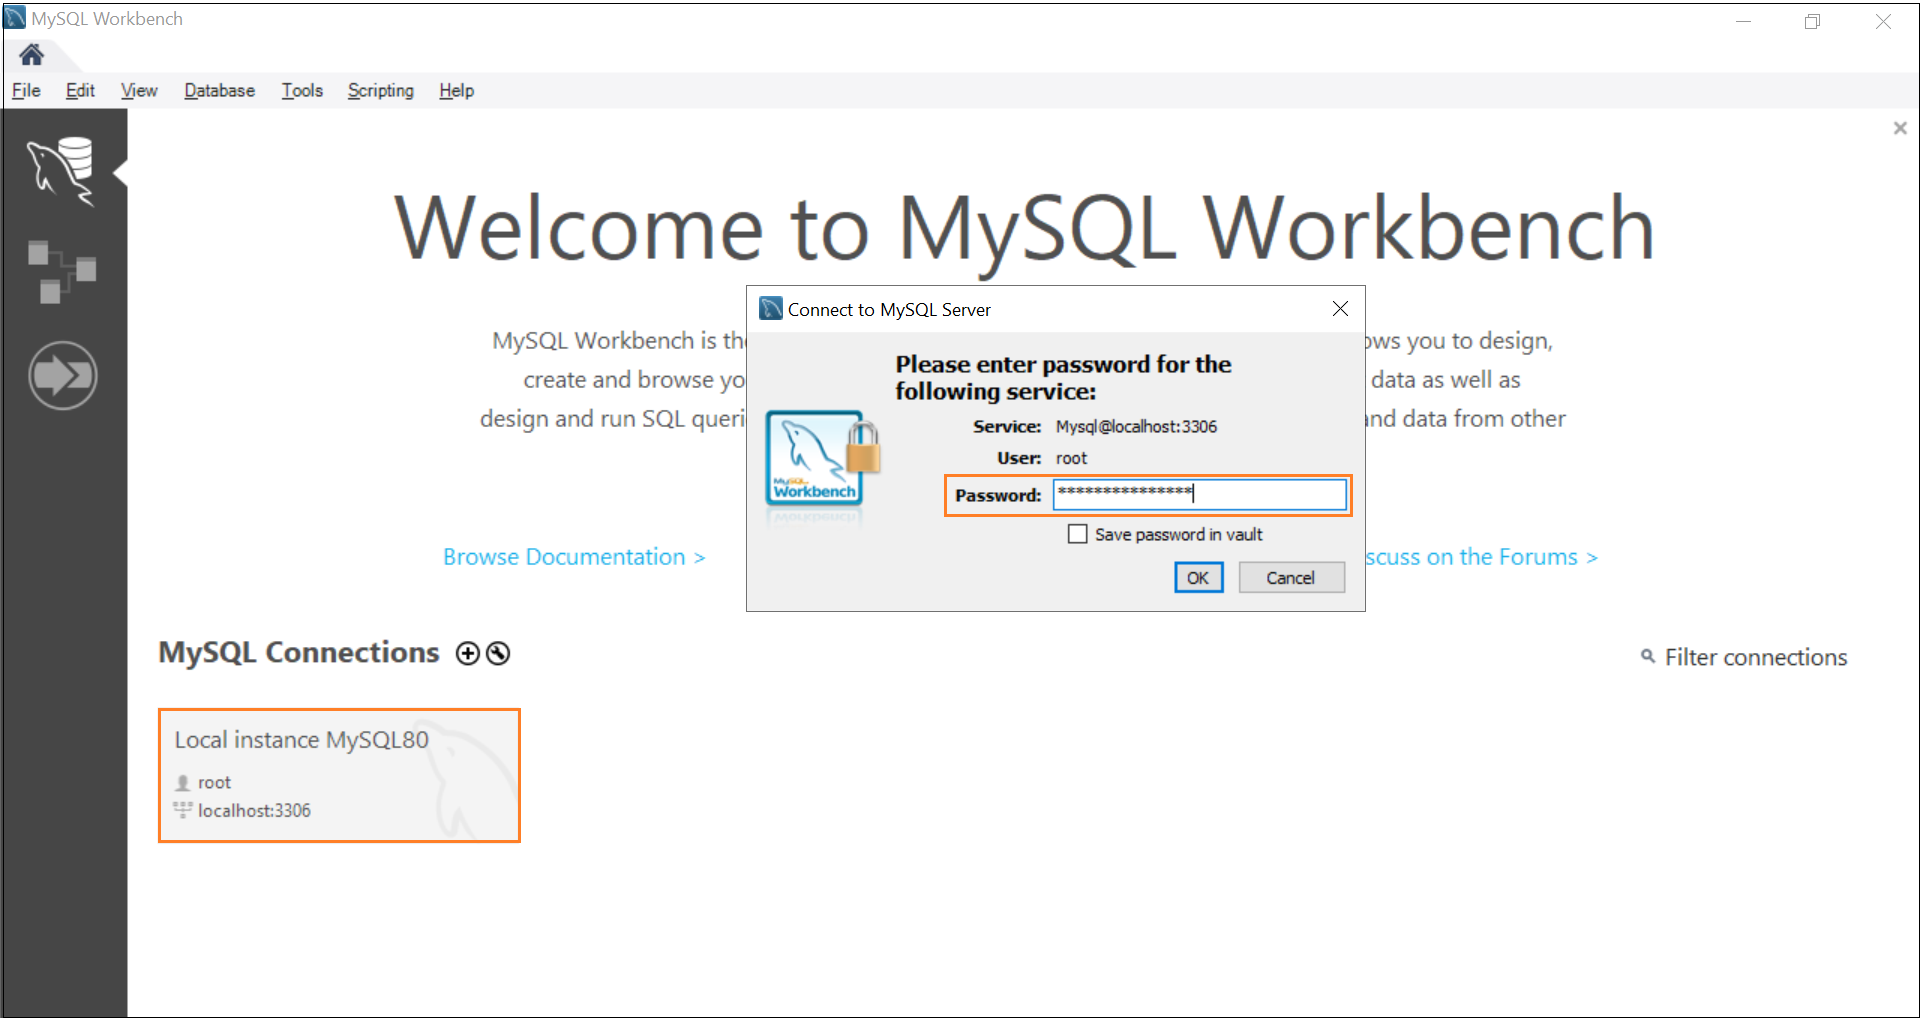Open Discuss on the Forums link
The height and width of the screenshot is (1018, 1920).
(1482, 557)
